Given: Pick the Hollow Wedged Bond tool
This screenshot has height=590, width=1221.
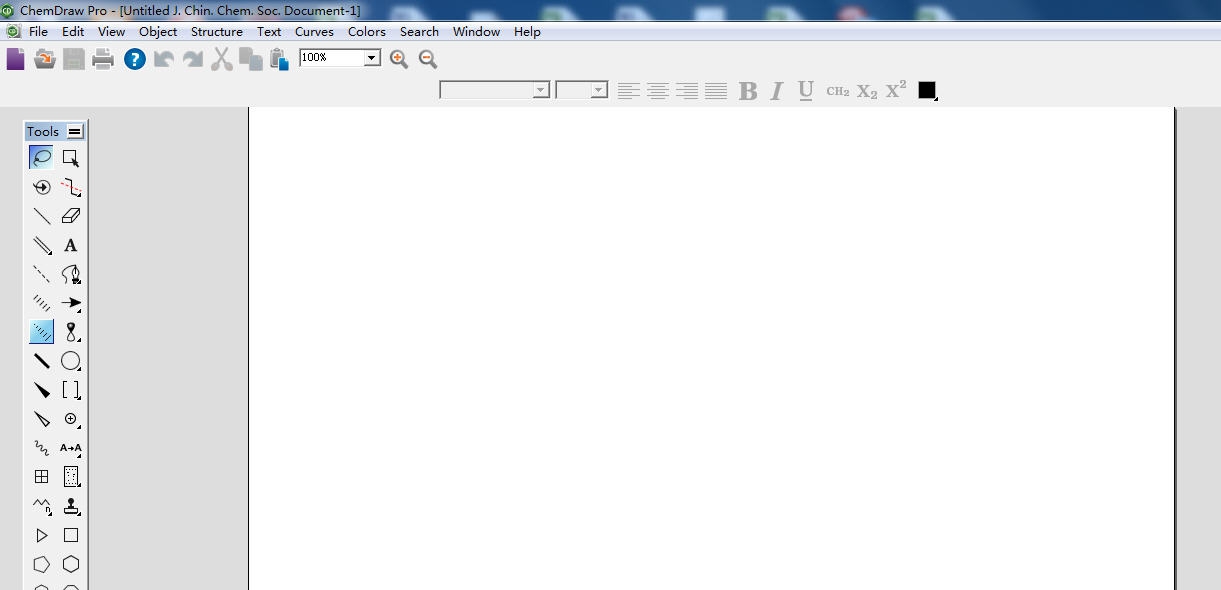Looking at the screenshot, I should coord(42,419).
